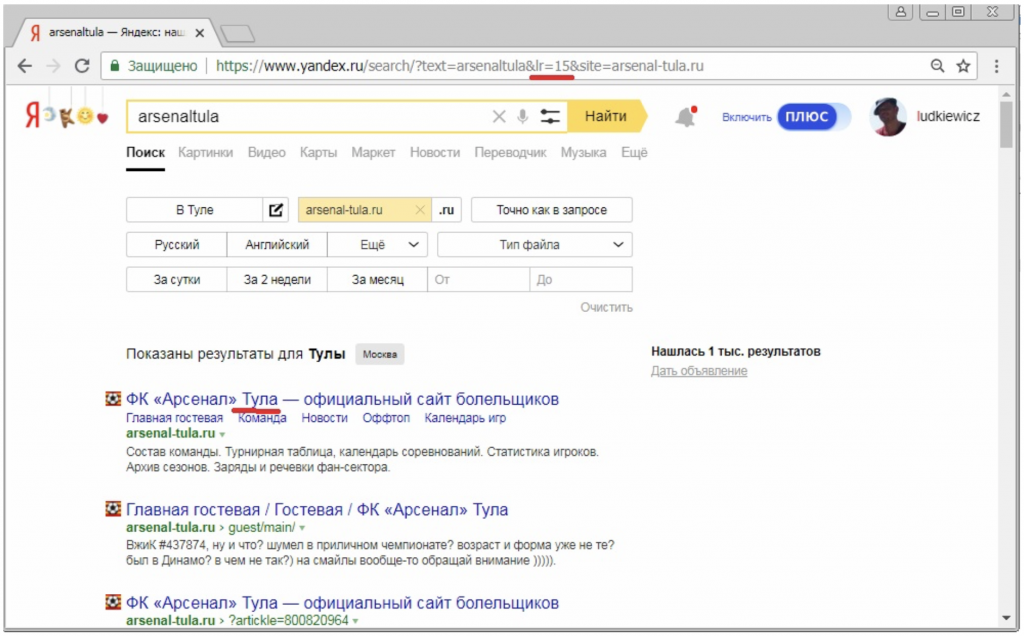Click the page vertical scrollbar thumb

click(x=1006, y=125)
